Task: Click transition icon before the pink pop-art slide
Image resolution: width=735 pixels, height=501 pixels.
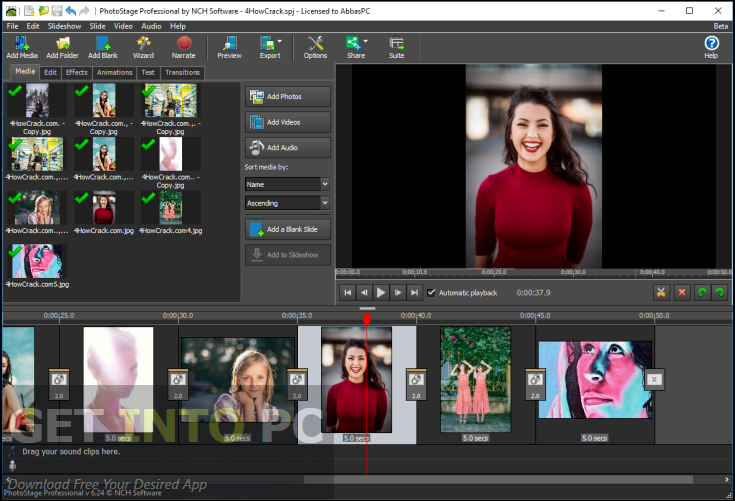Action: pos(535,384)
